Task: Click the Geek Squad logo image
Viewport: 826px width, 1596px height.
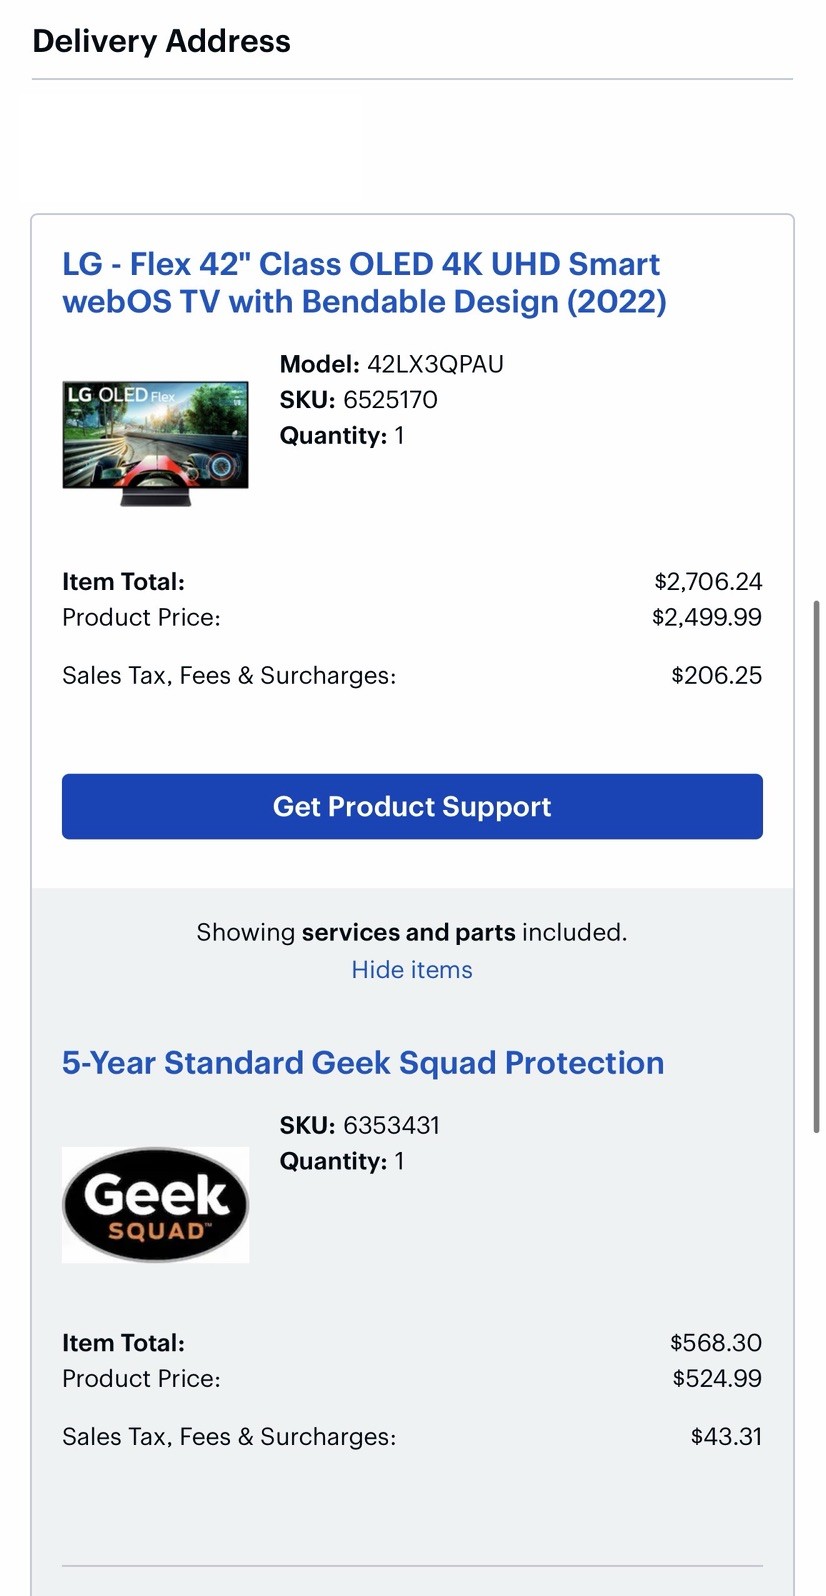Action: 155,1205
